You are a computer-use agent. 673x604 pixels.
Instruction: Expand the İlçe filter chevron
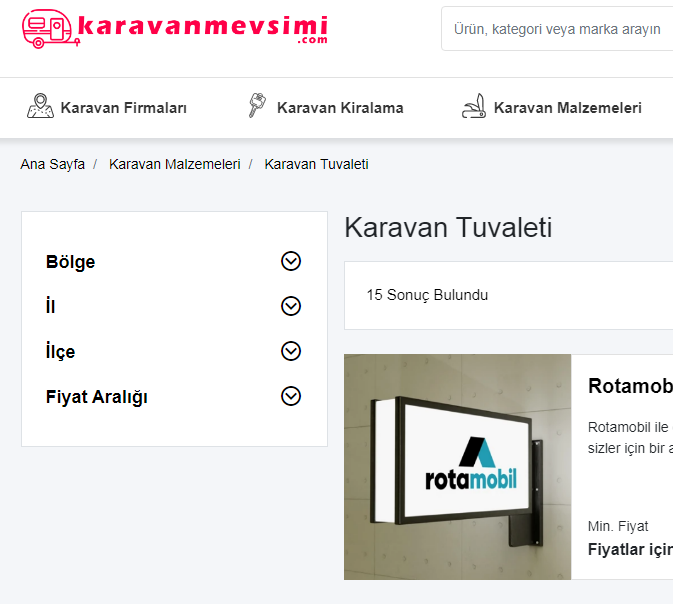tap(291, 351)
